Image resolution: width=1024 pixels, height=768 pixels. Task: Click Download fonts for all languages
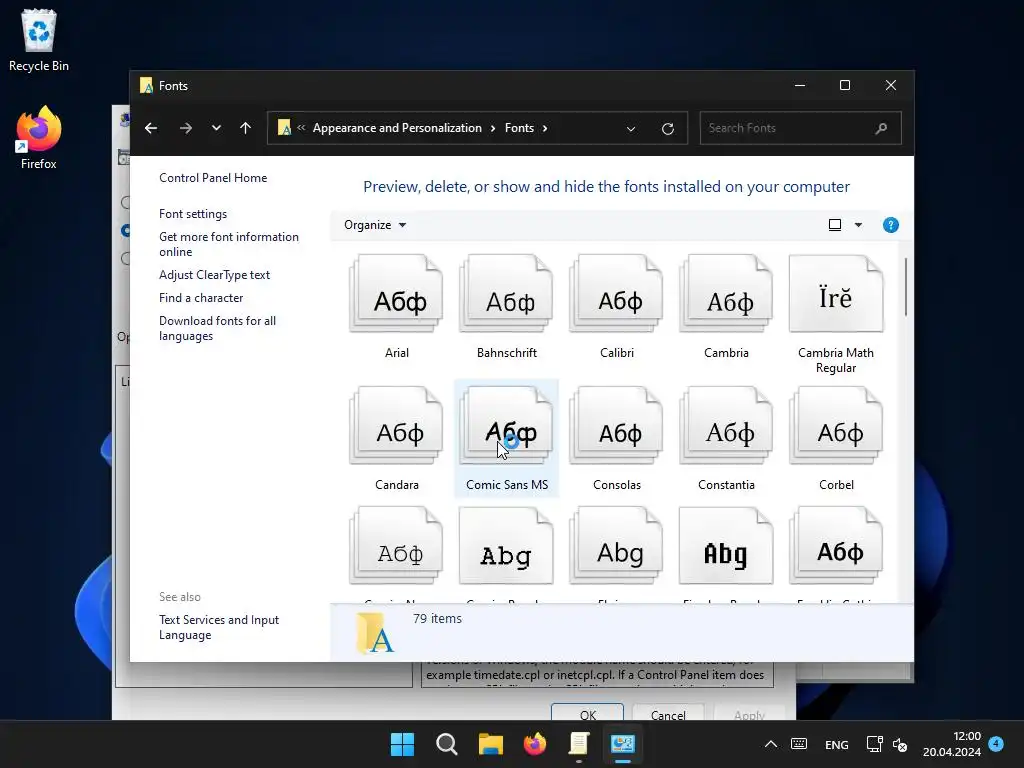(x=217, y=328)
